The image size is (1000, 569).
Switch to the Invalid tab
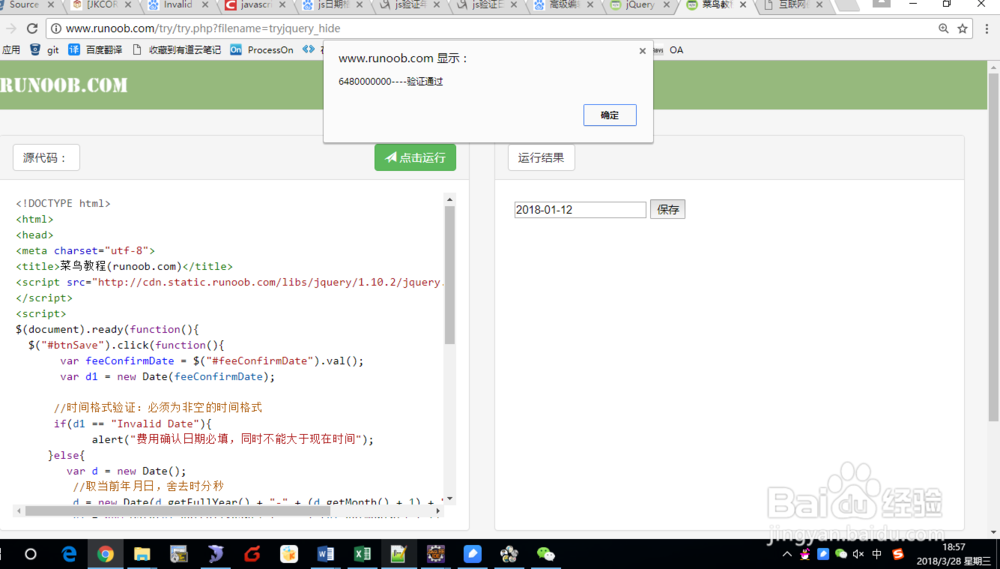point(178,4)
